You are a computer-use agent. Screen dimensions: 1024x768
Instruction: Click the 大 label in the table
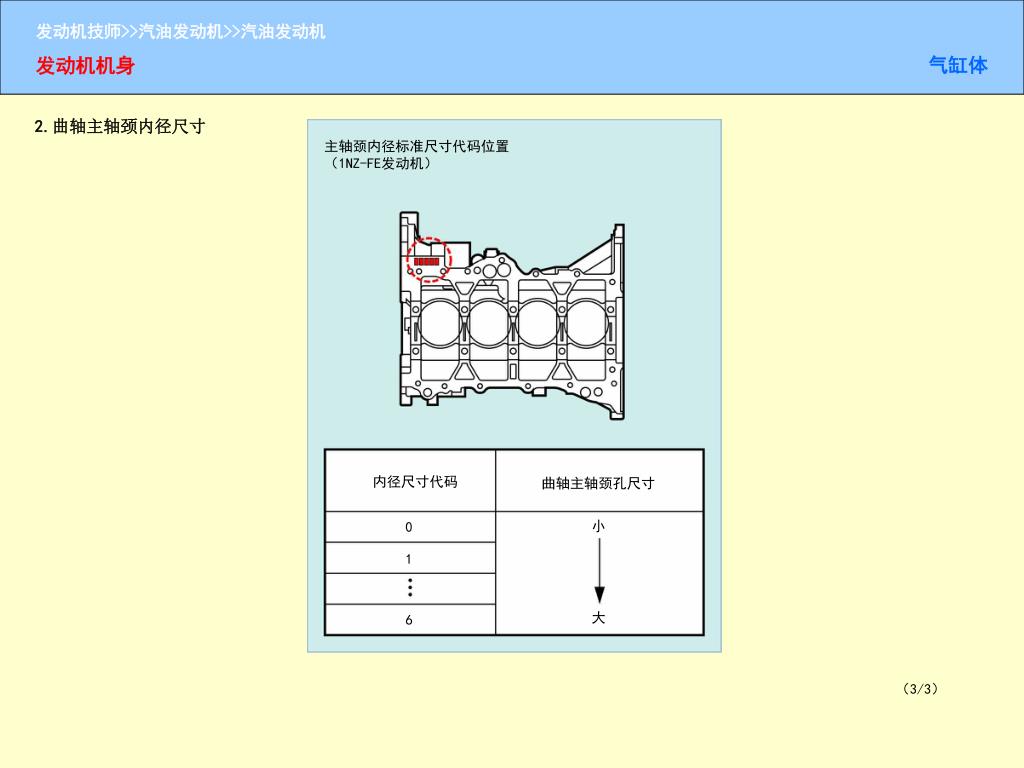598,618
